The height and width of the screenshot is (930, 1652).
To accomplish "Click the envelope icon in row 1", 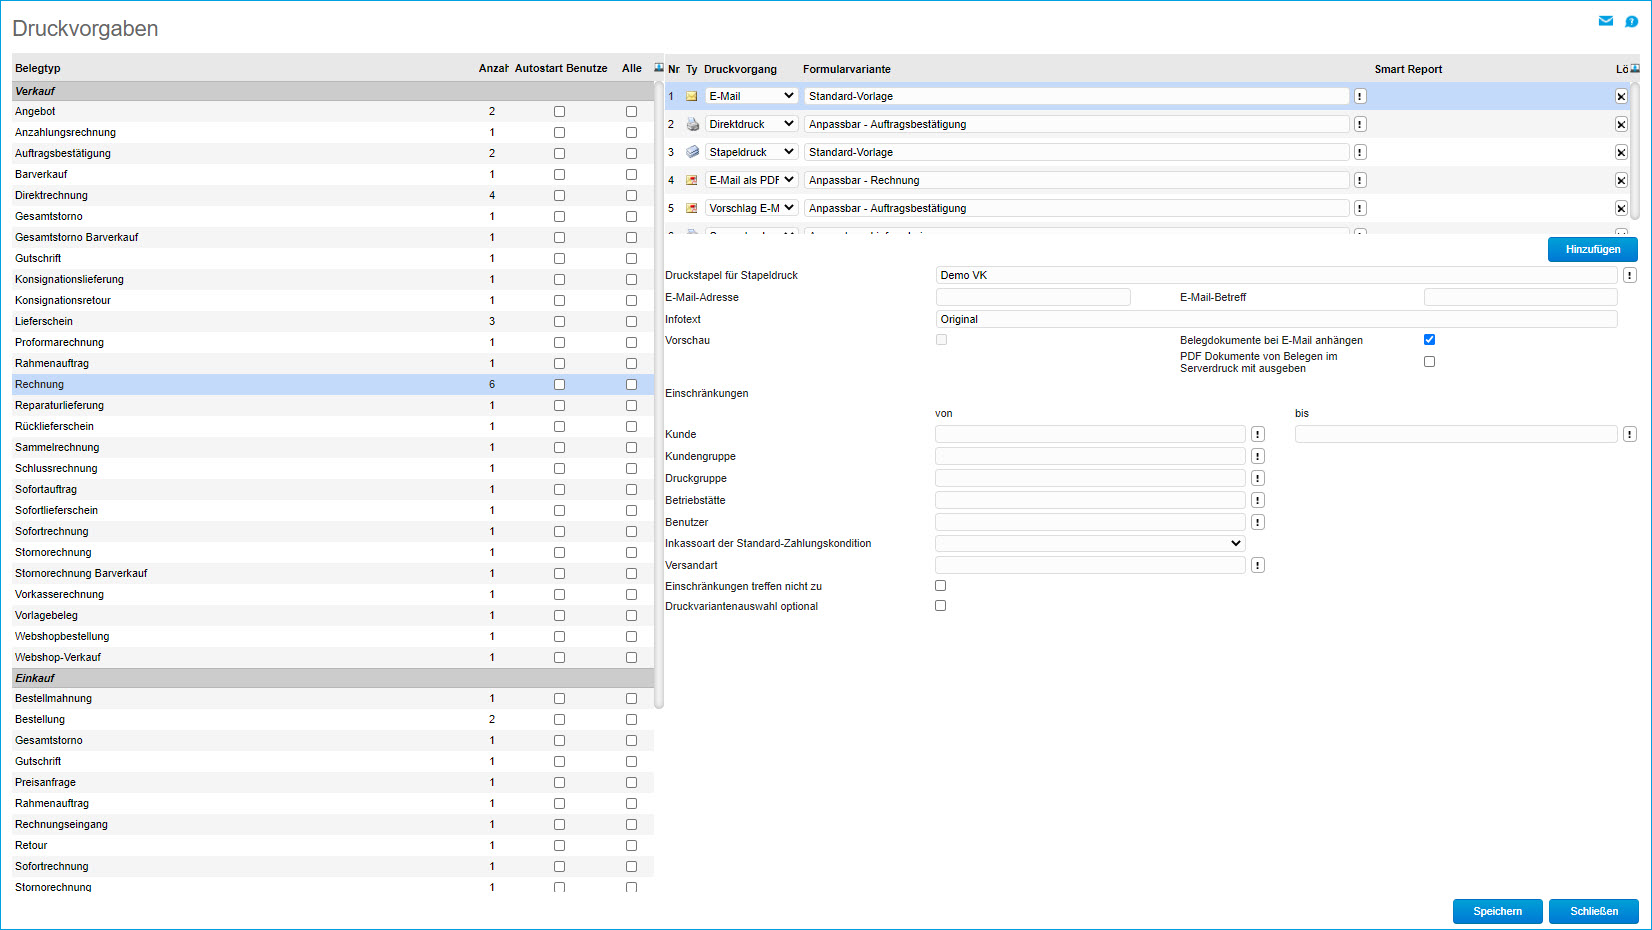I will tap(691, 96).
